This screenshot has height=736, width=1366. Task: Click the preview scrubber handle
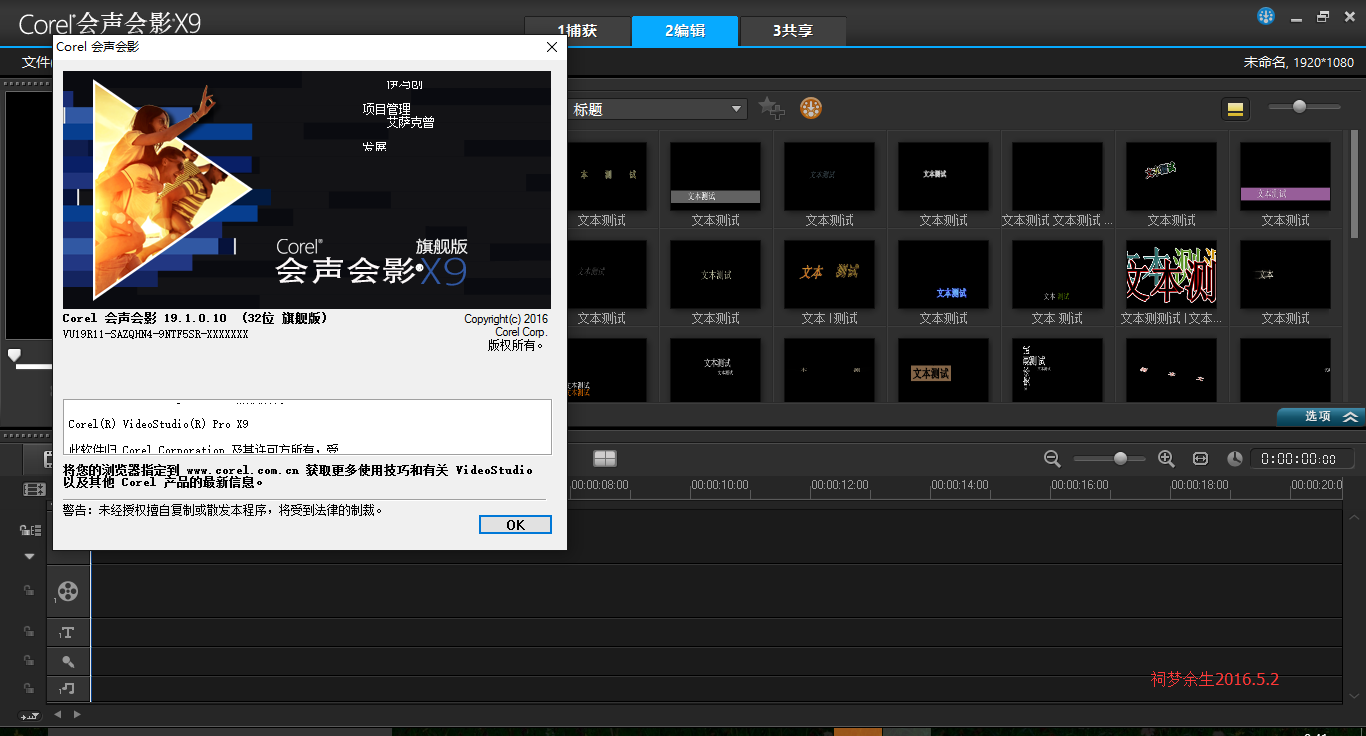[x=14, y=355]
